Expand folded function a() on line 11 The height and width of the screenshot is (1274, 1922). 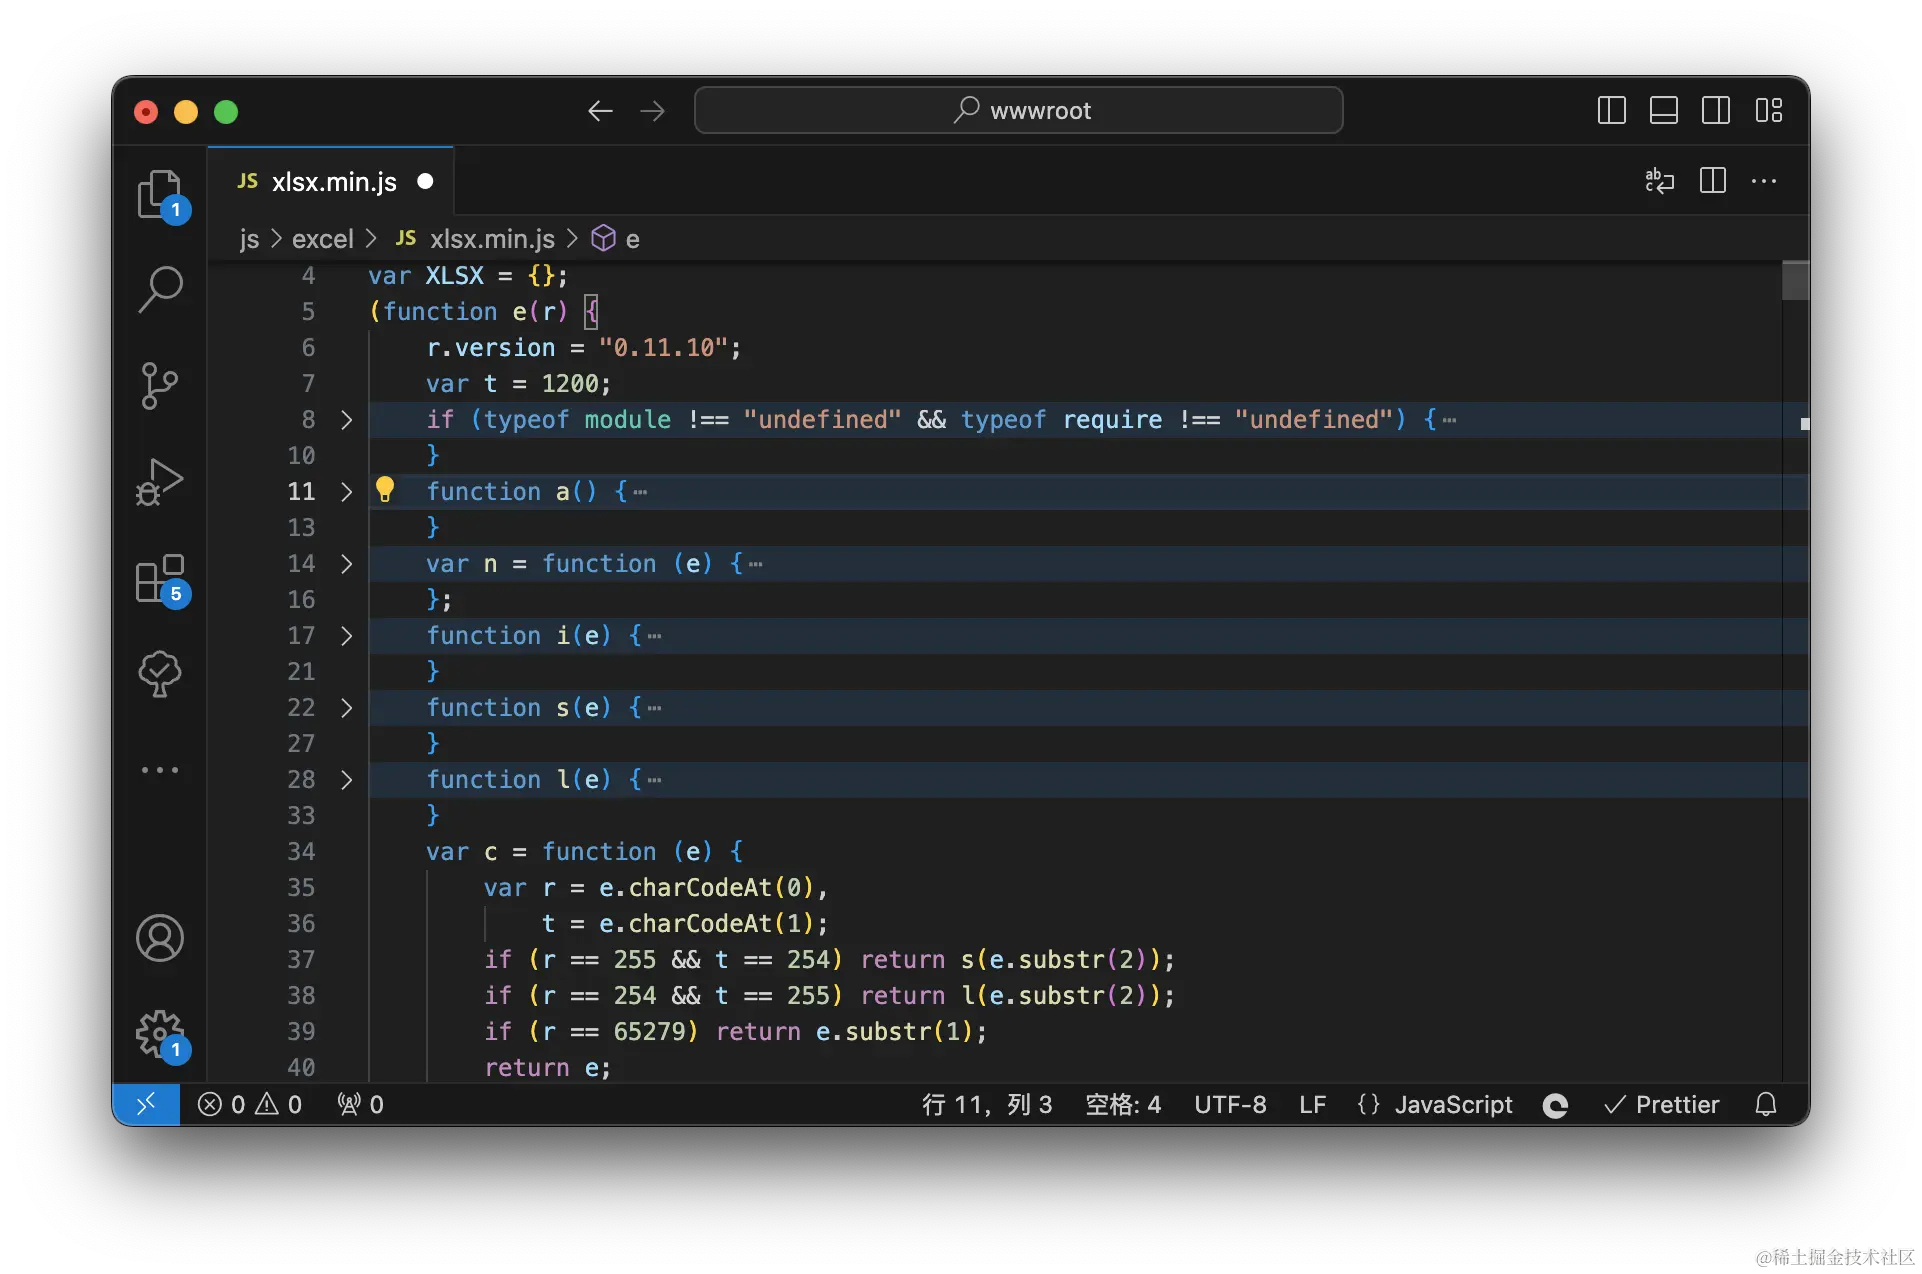pos(346,492)
